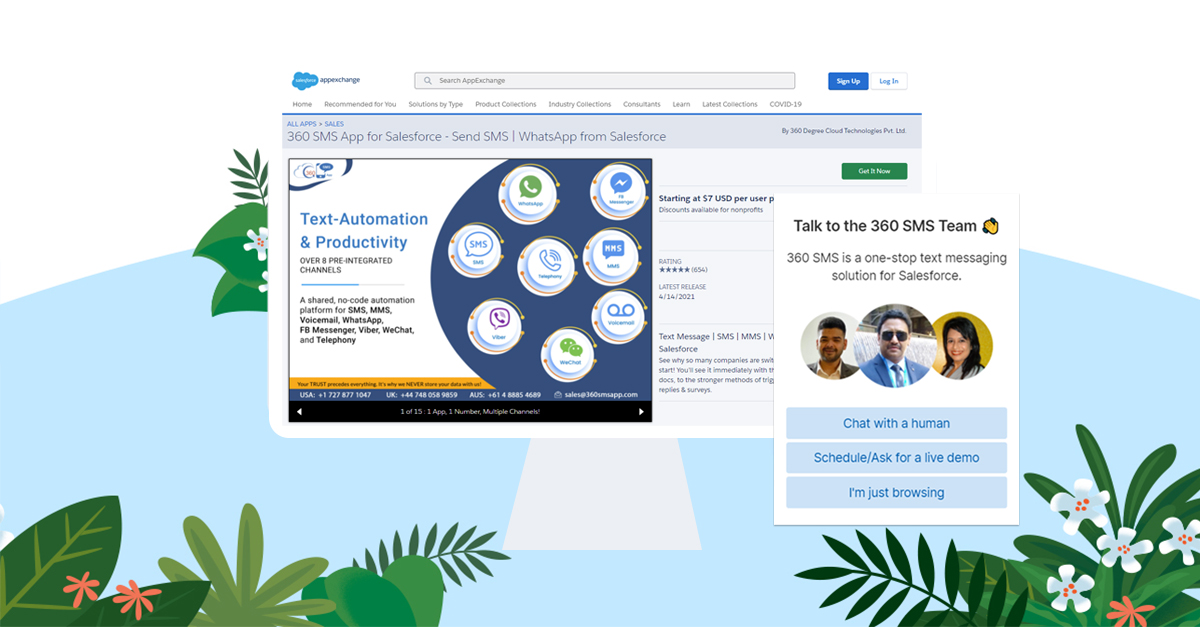The image size is (1200, 627).
Task: Open the Solutions by Type menu
Action: pos(435,104)
